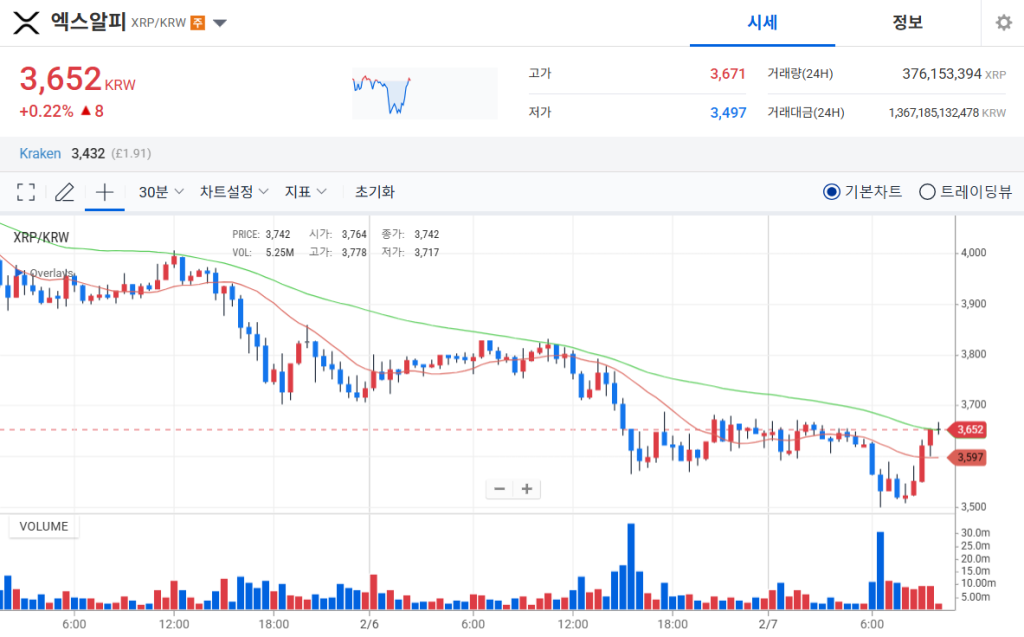Open the Kraken price link
This screenshot has width=1024, height=637.
point(40,154)
